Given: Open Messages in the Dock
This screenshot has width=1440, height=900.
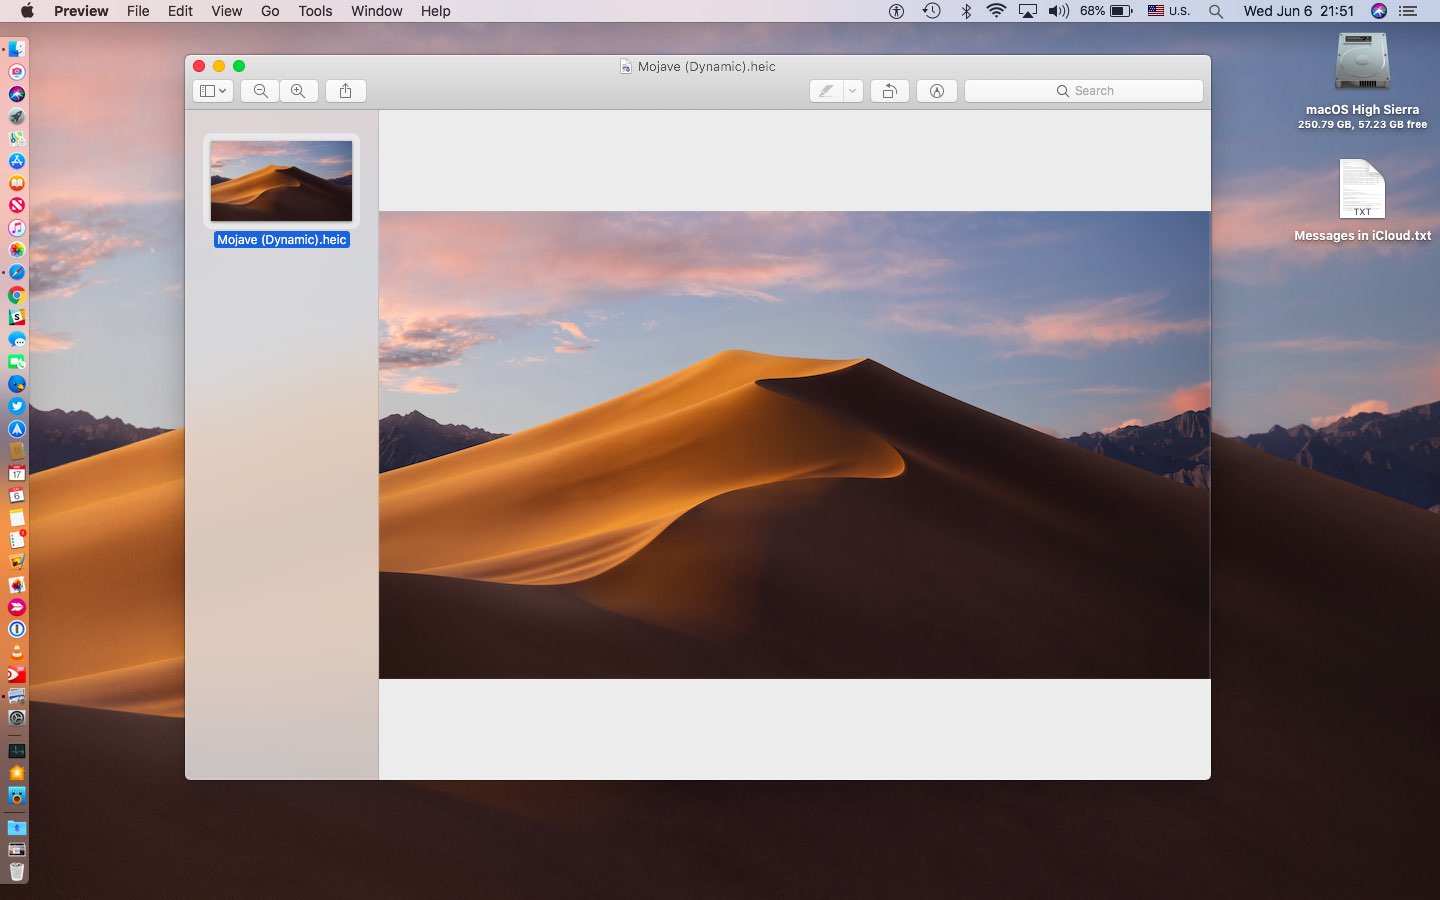Looking at the screenshot, I should point(17,340).
